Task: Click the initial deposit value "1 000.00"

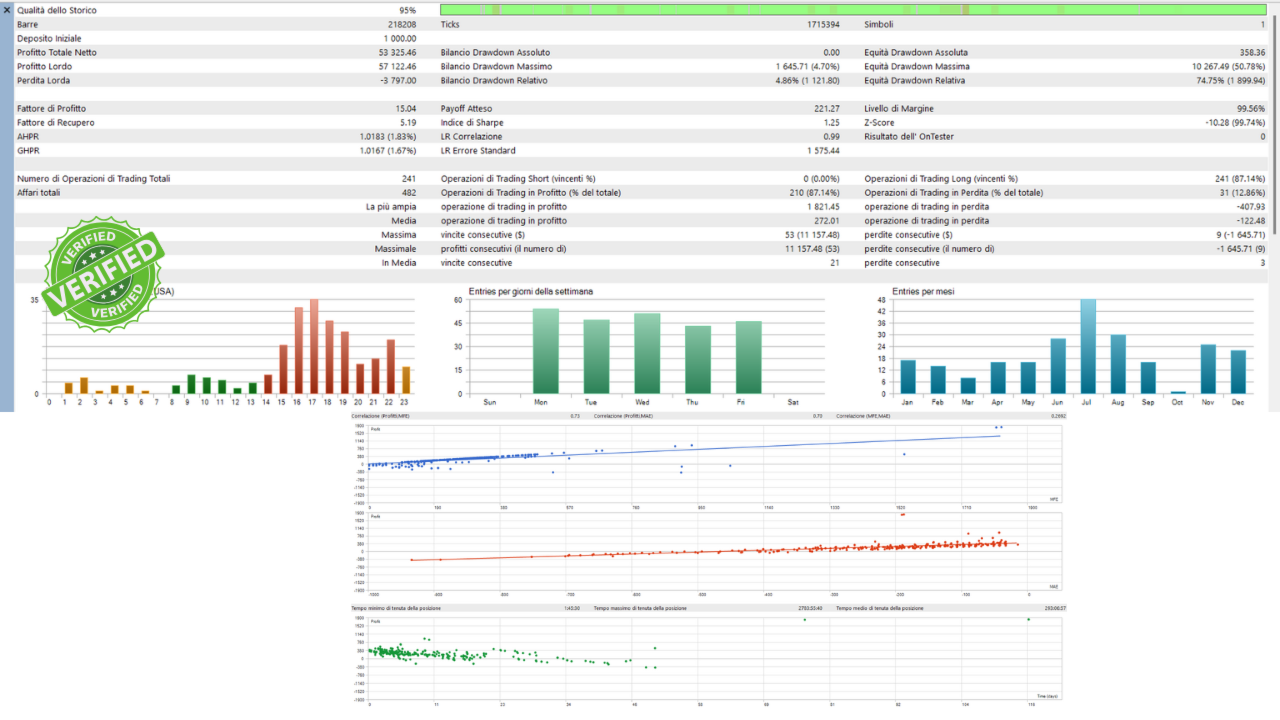Action: 398,38
